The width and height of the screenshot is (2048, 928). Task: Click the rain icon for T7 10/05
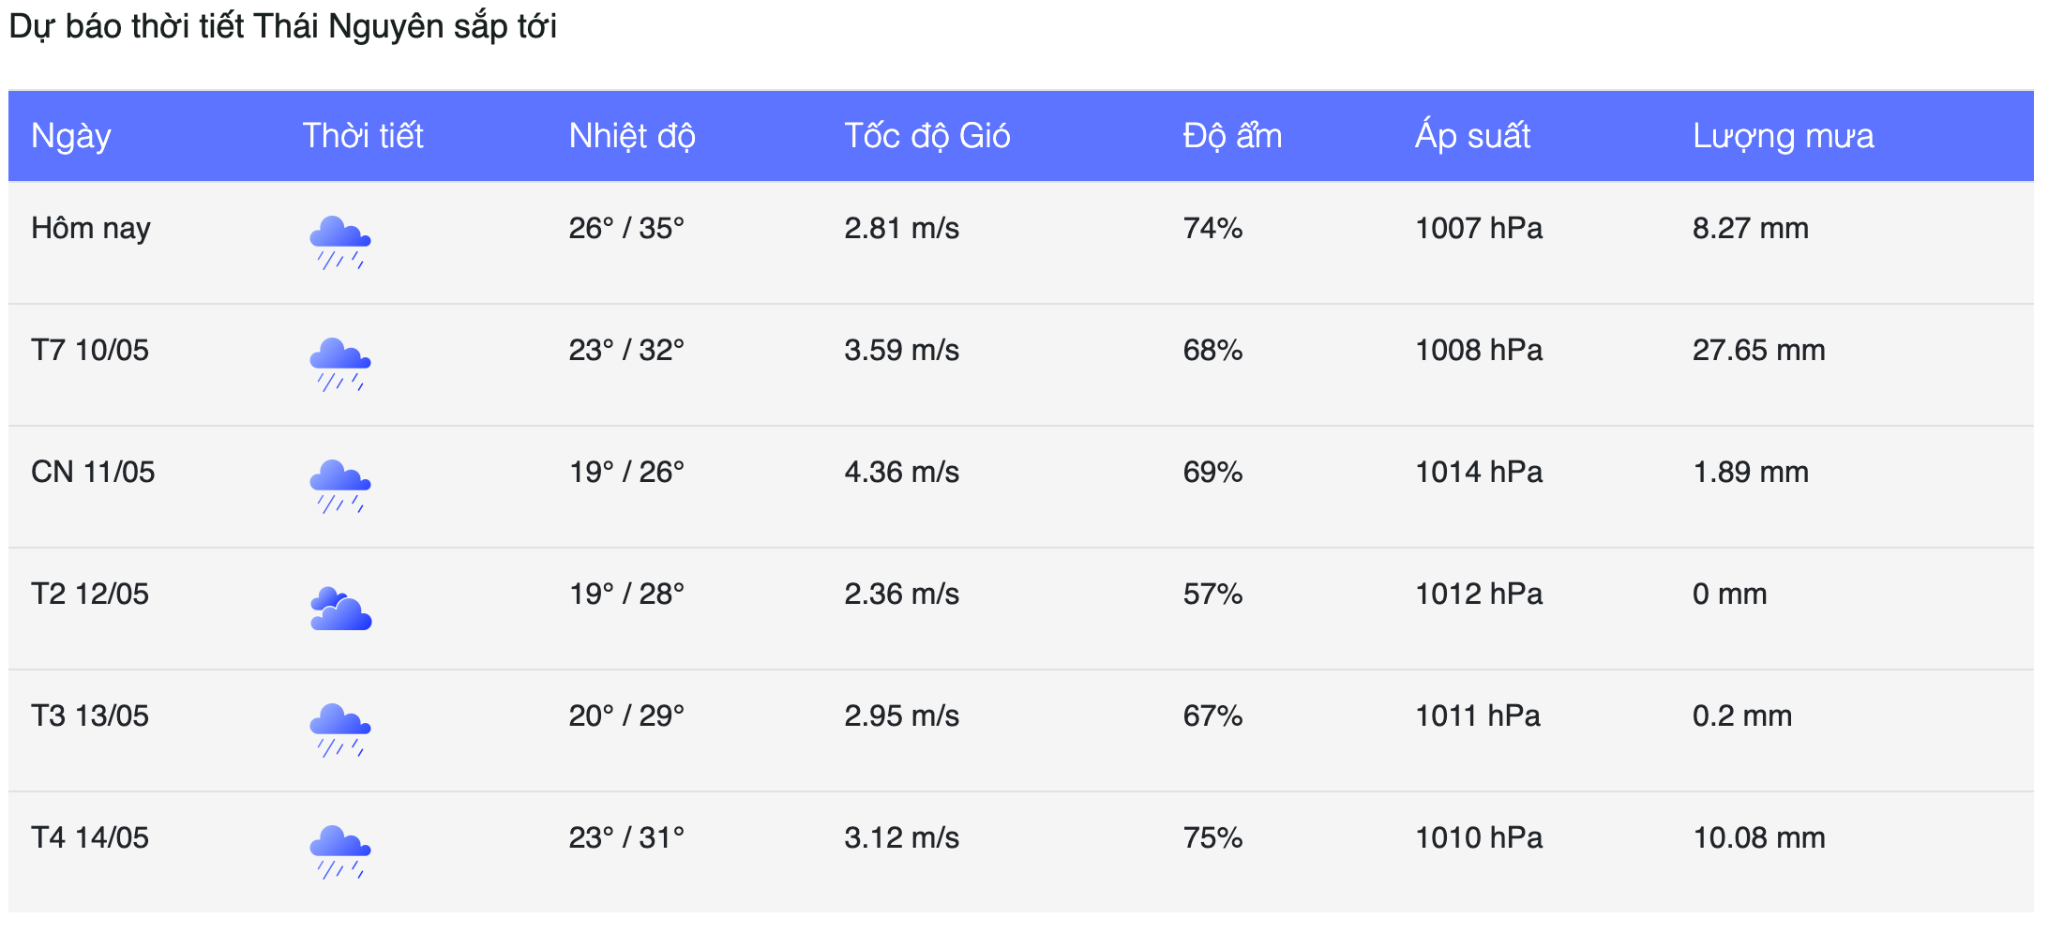coord(340,364)
